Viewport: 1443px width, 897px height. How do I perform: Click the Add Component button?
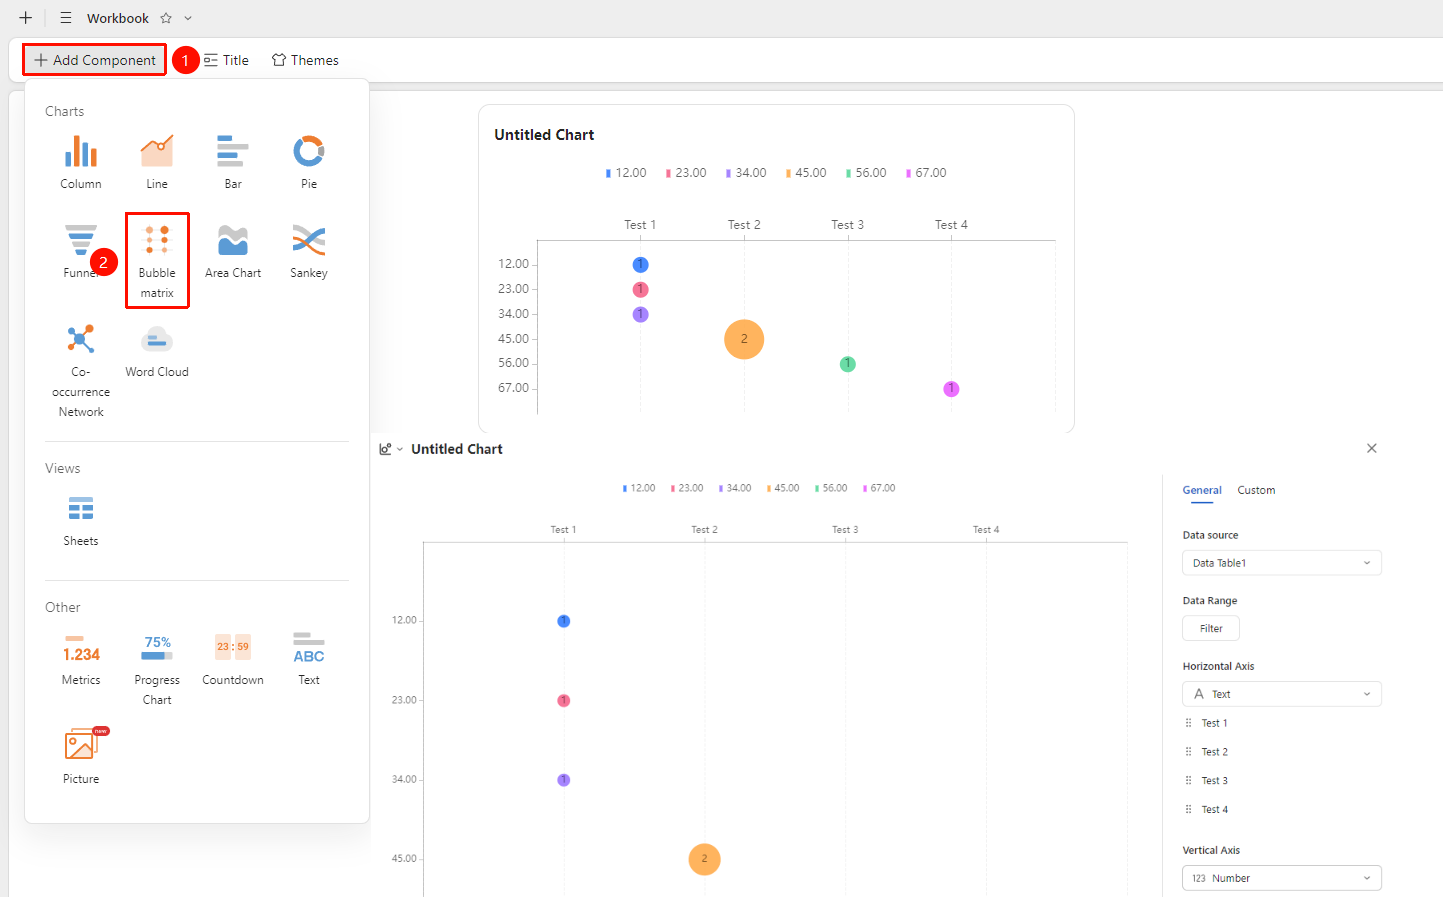(95, 60)
